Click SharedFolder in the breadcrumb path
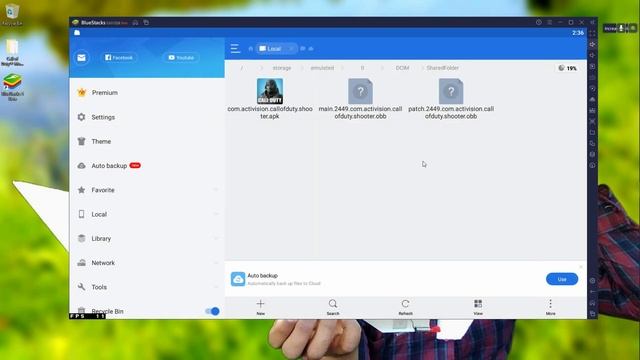Screen dimensions: 640x360 [442, 68]
